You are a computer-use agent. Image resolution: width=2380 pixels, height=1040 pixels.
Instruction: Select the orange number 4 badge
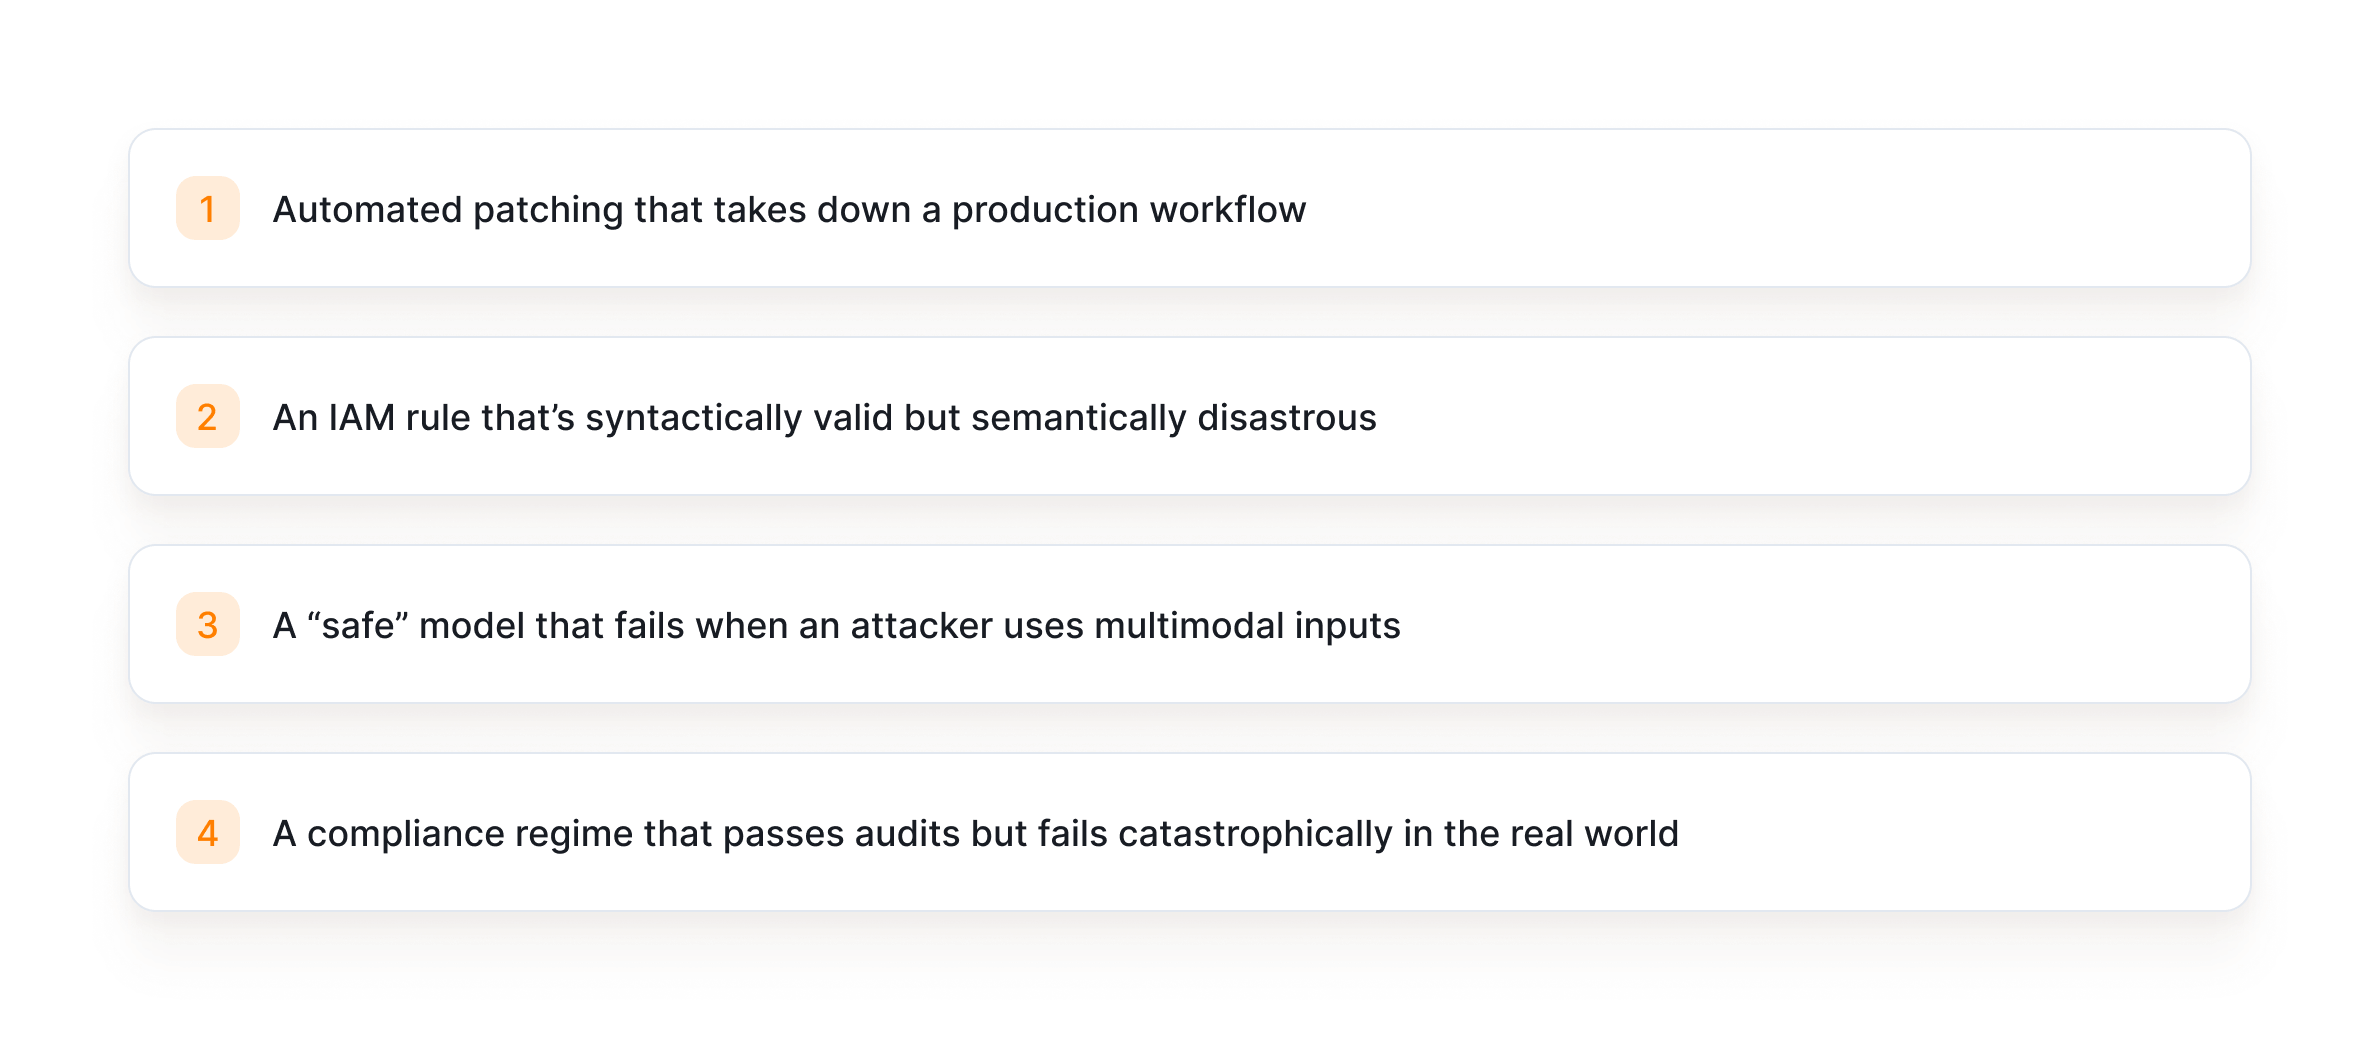pos(208,832)
